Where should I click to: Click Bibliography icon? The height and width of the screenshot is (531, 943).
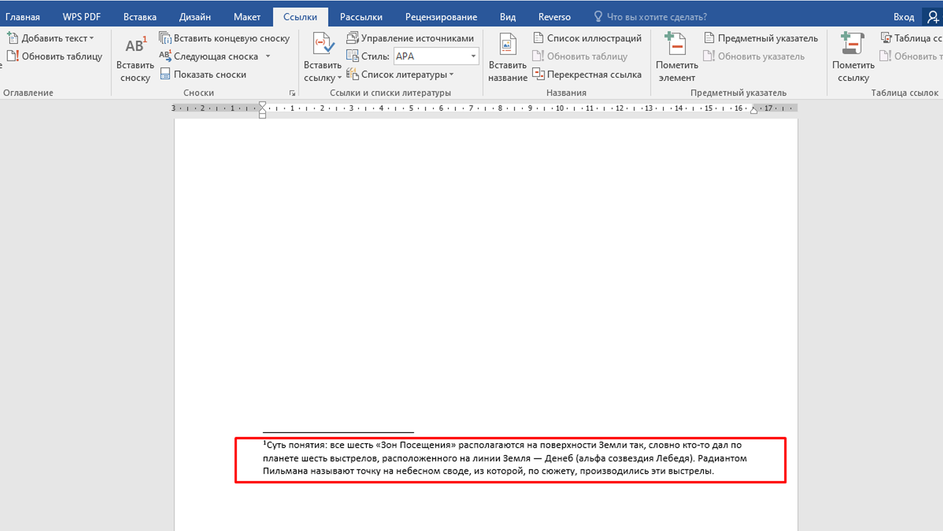point(352,74)
